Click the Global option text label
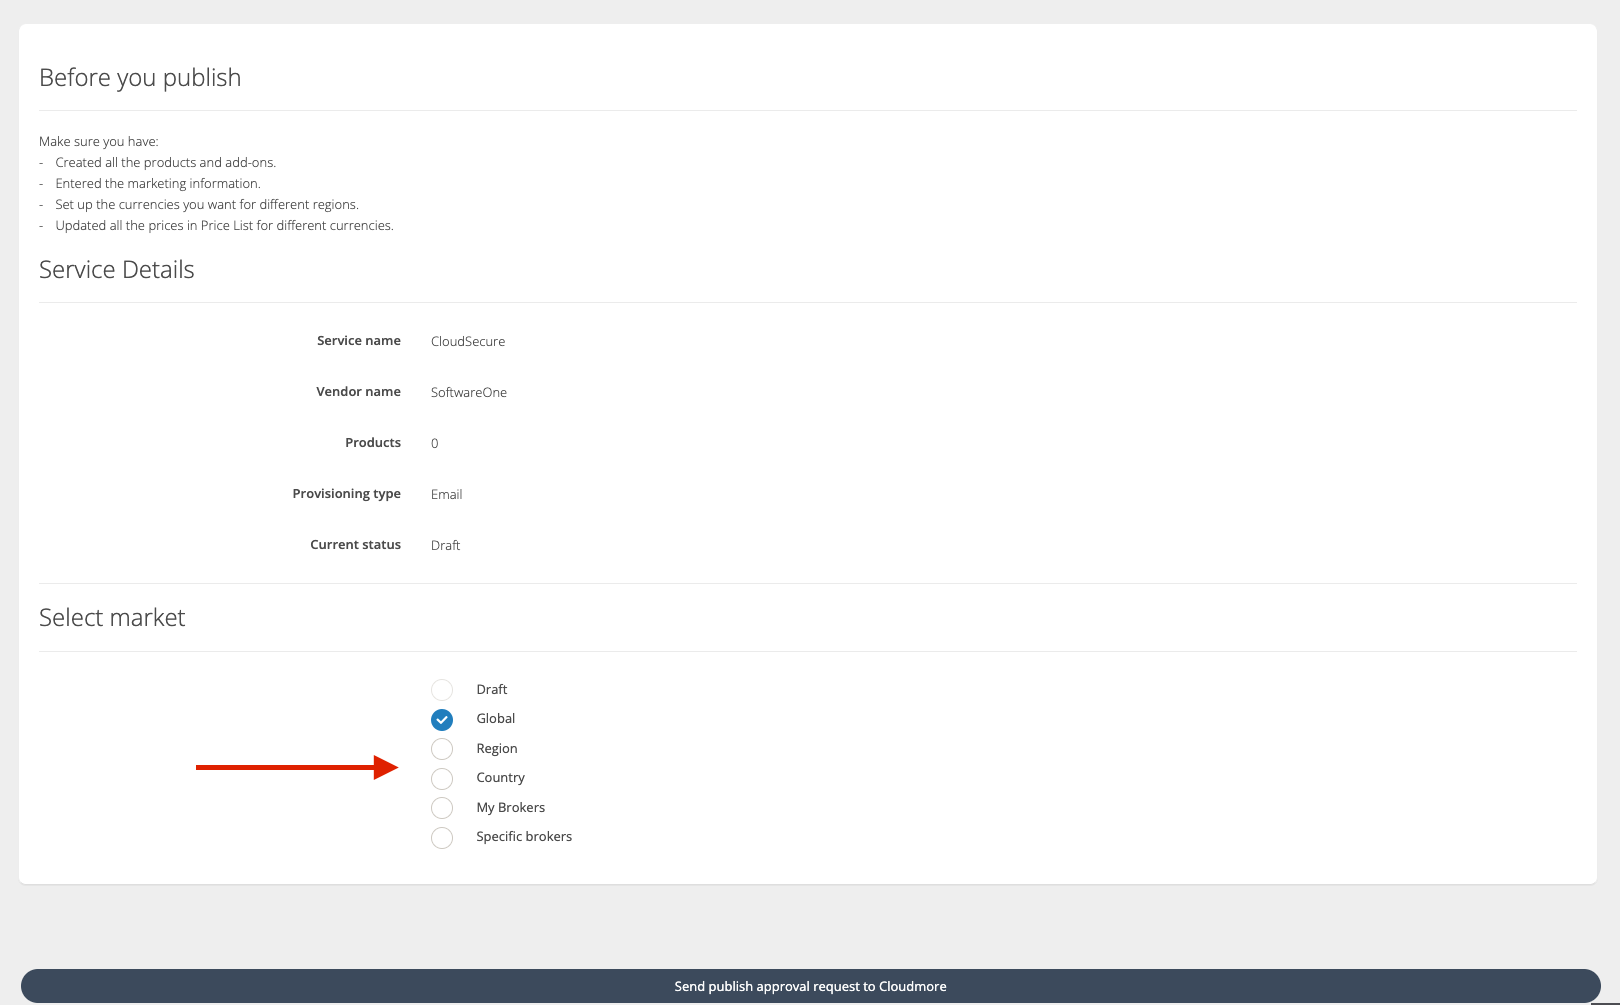This screenshot has height=1005, width=1620. point(495,718)
